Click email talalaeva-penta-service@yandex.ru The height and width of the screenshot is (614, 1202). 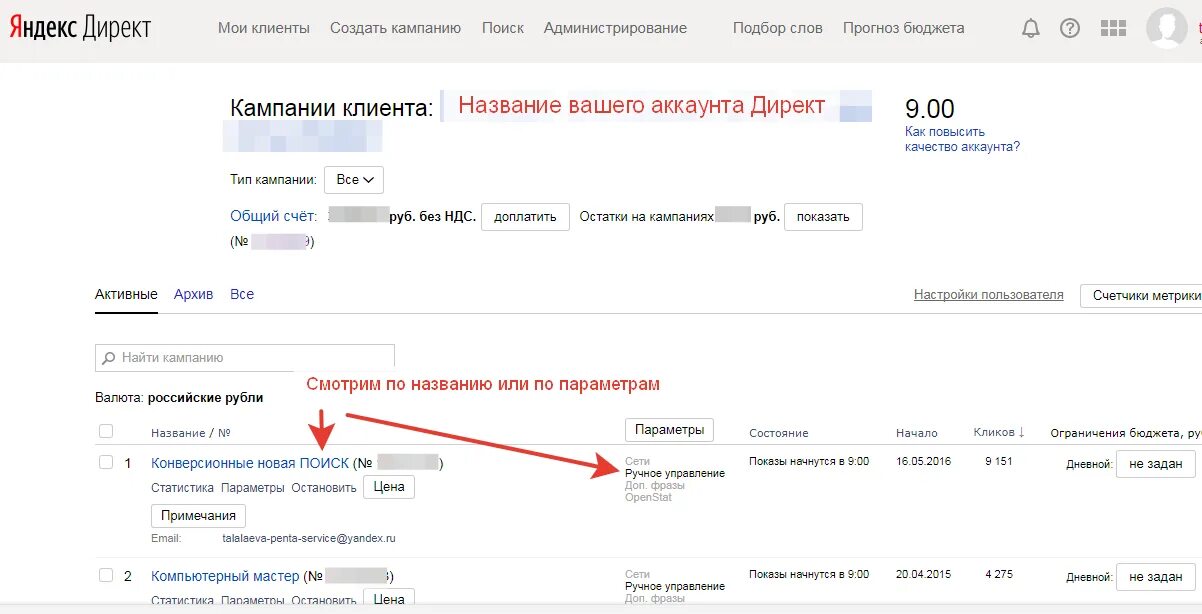(309, 538)
